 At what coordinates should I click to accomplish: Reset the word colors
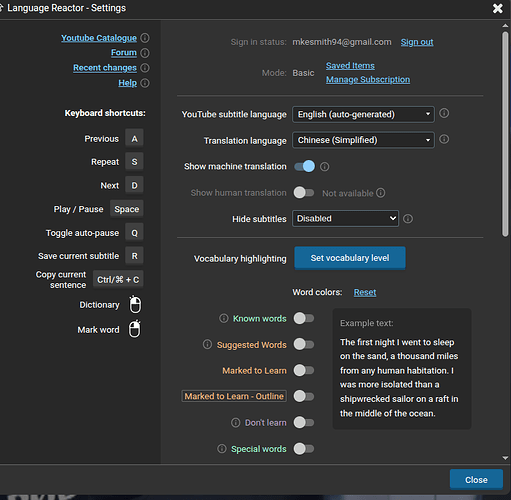tap(365, 292)
